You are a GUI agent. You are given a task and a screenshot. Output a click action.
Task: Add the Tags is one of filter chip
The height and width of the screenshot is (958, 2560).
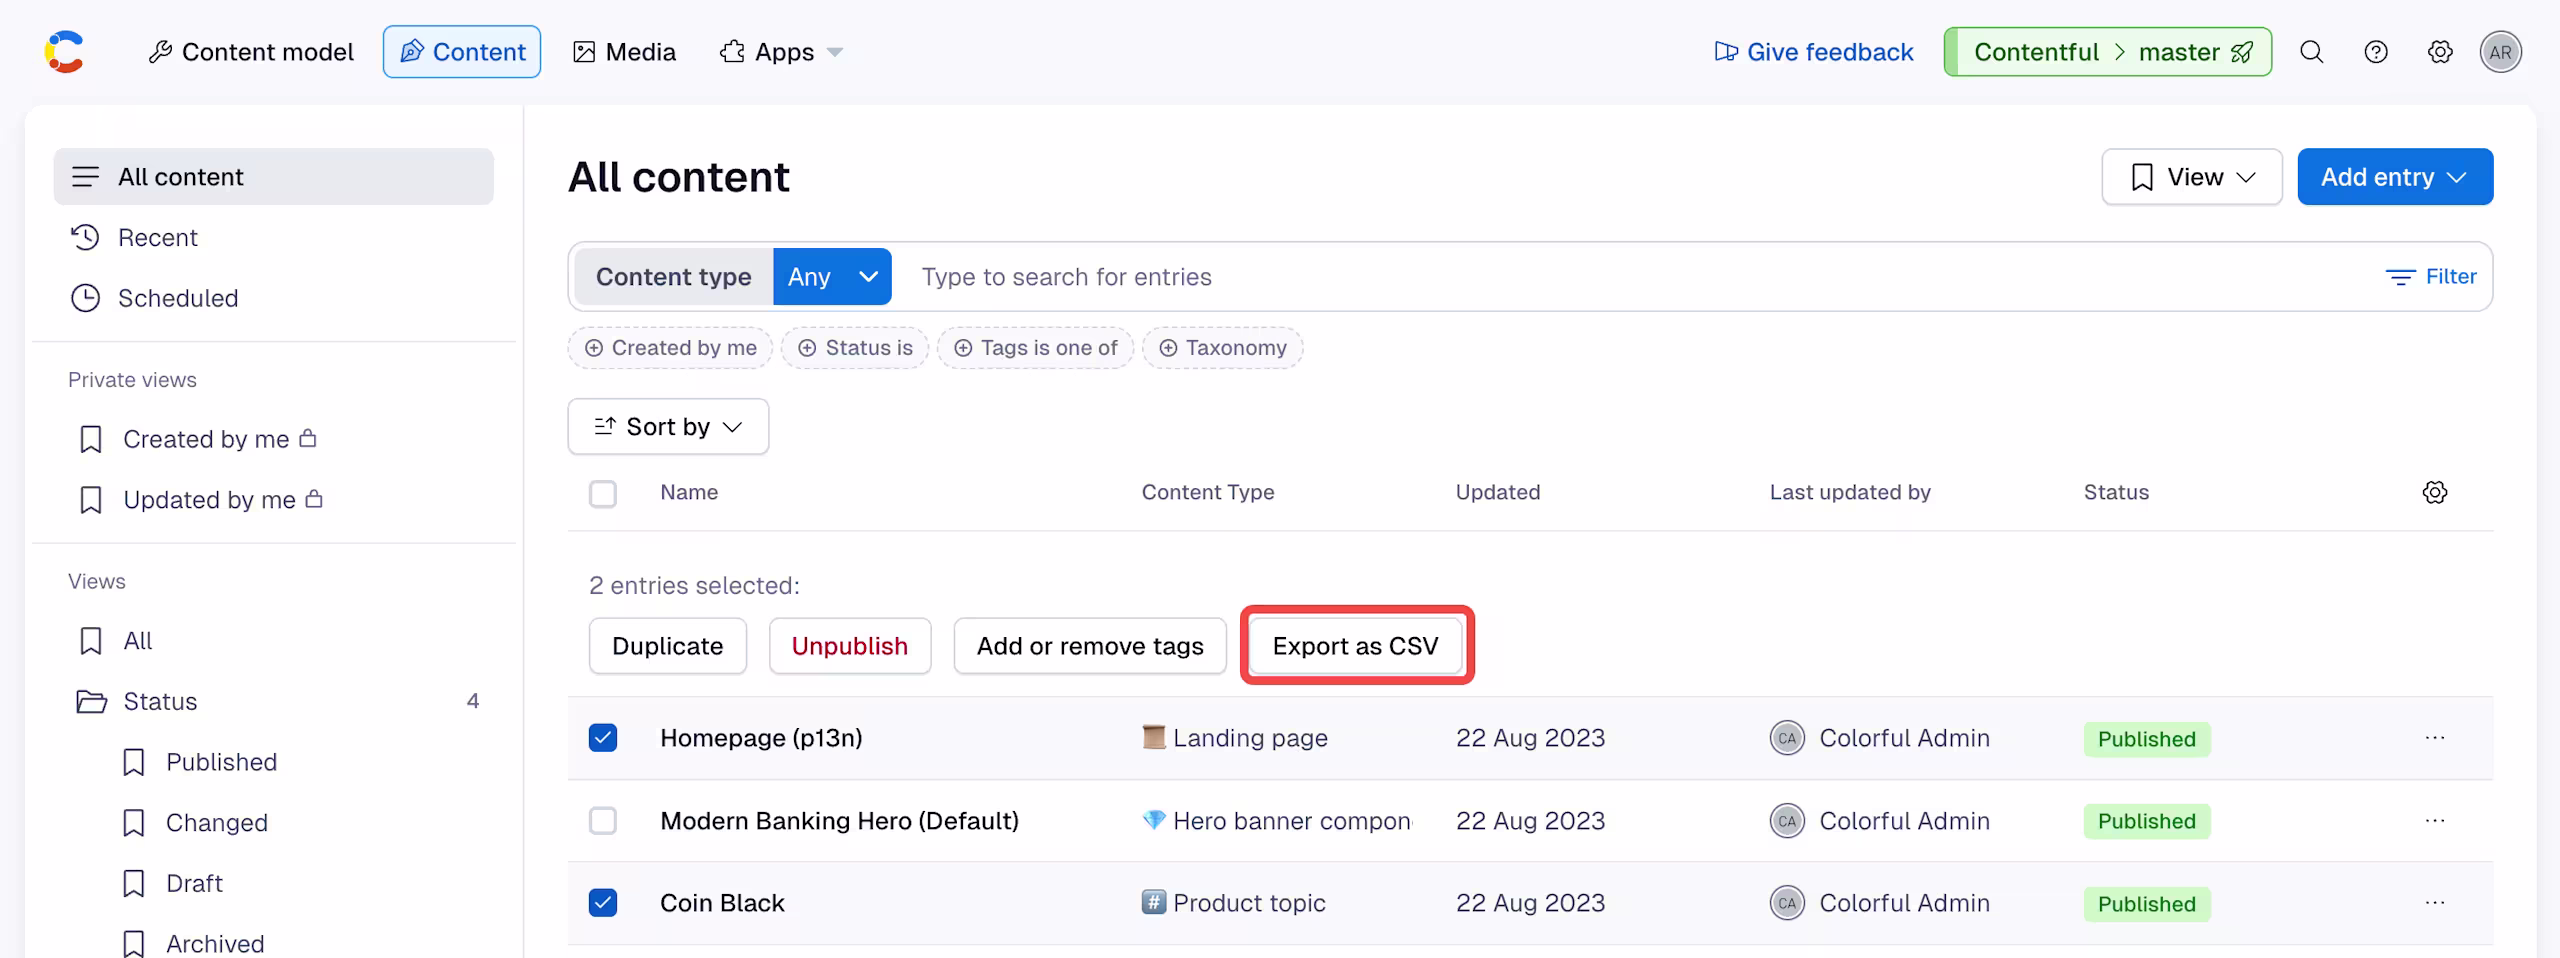pos(1035,348)
